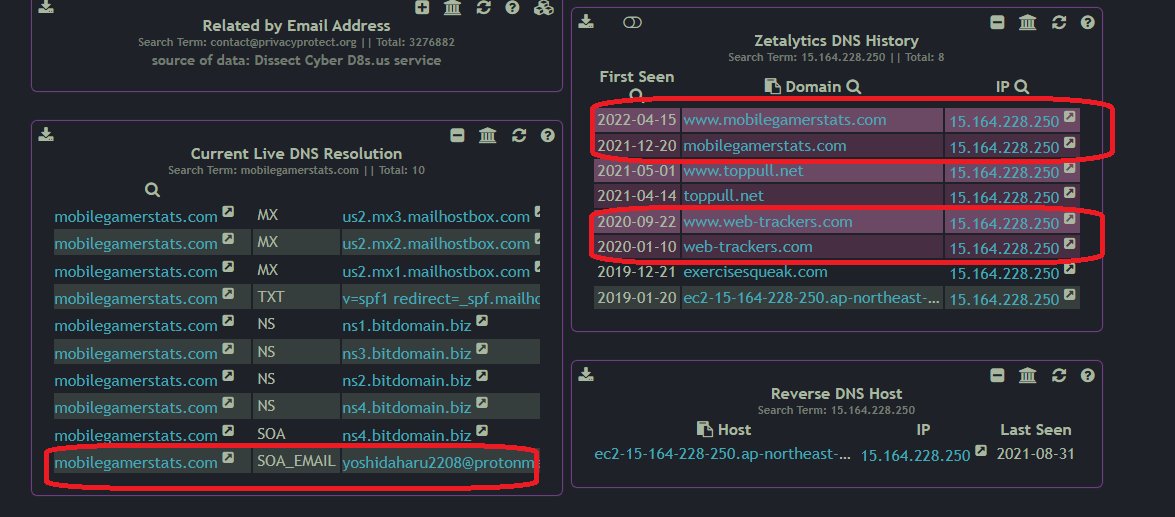
Task: Click IP 15.164.228.250 in the 2022-04-15 row
Action: [1004, 121]
